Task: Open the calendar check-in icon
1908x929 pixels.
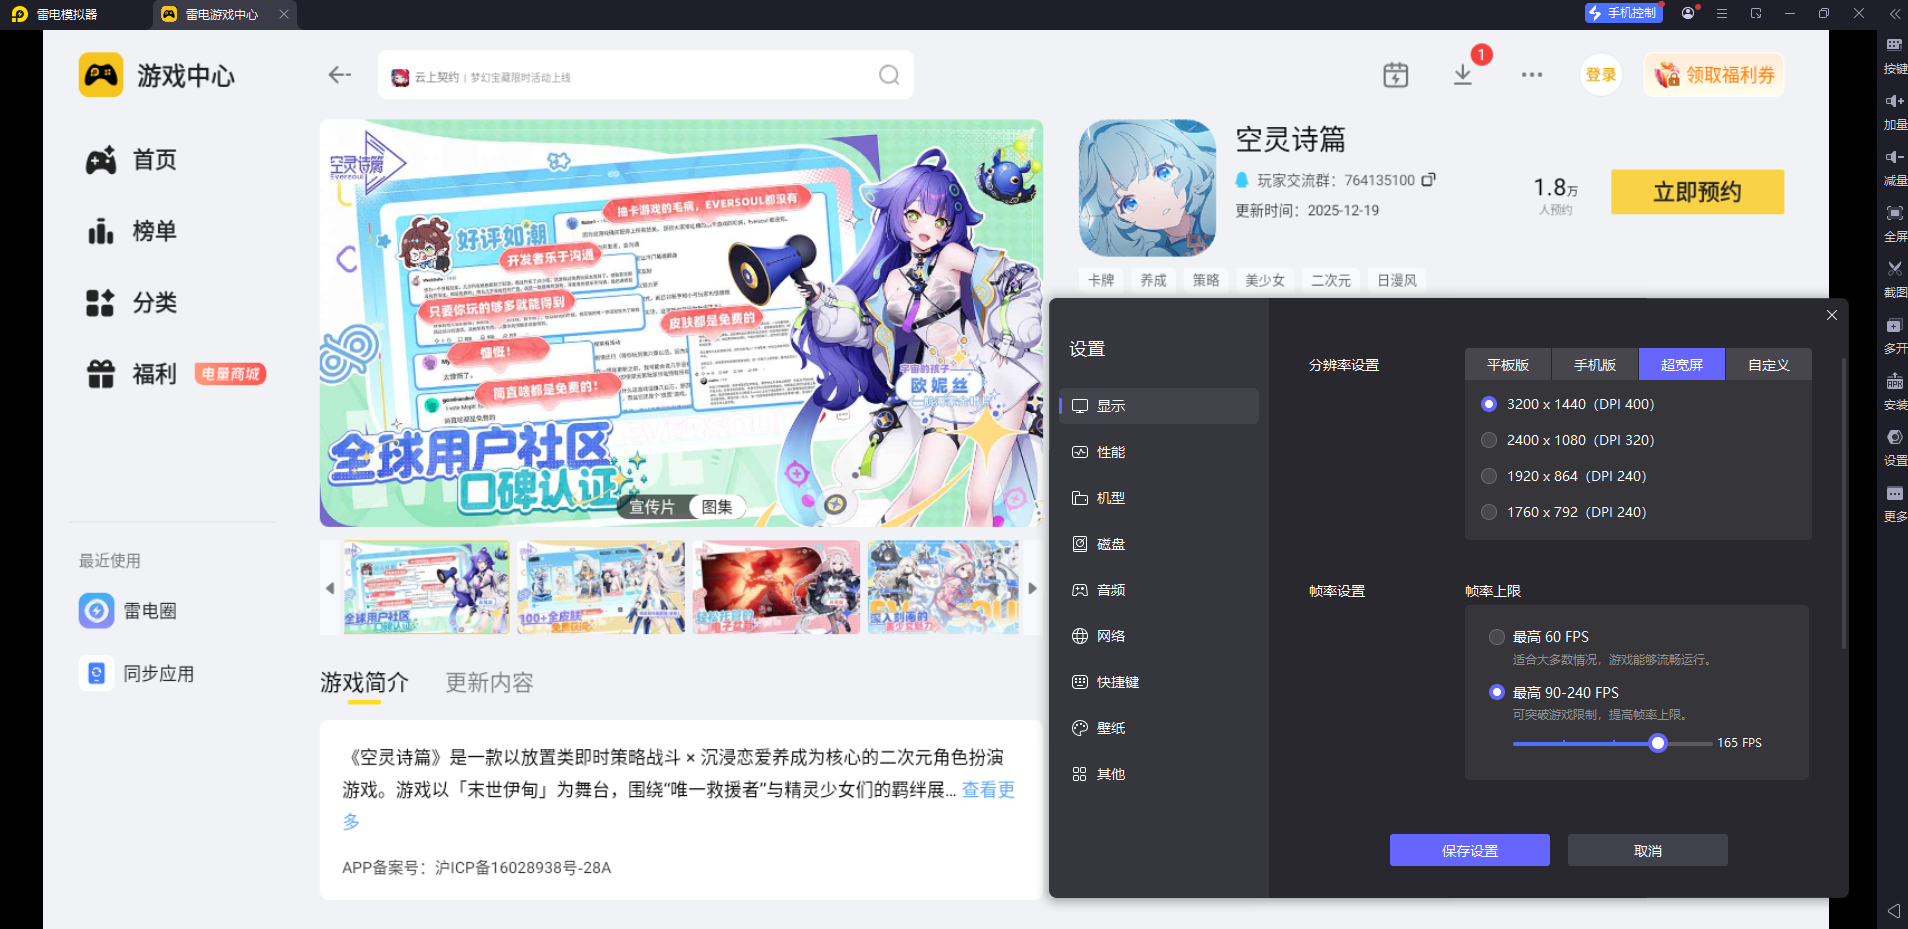Action: point(1396,75)
